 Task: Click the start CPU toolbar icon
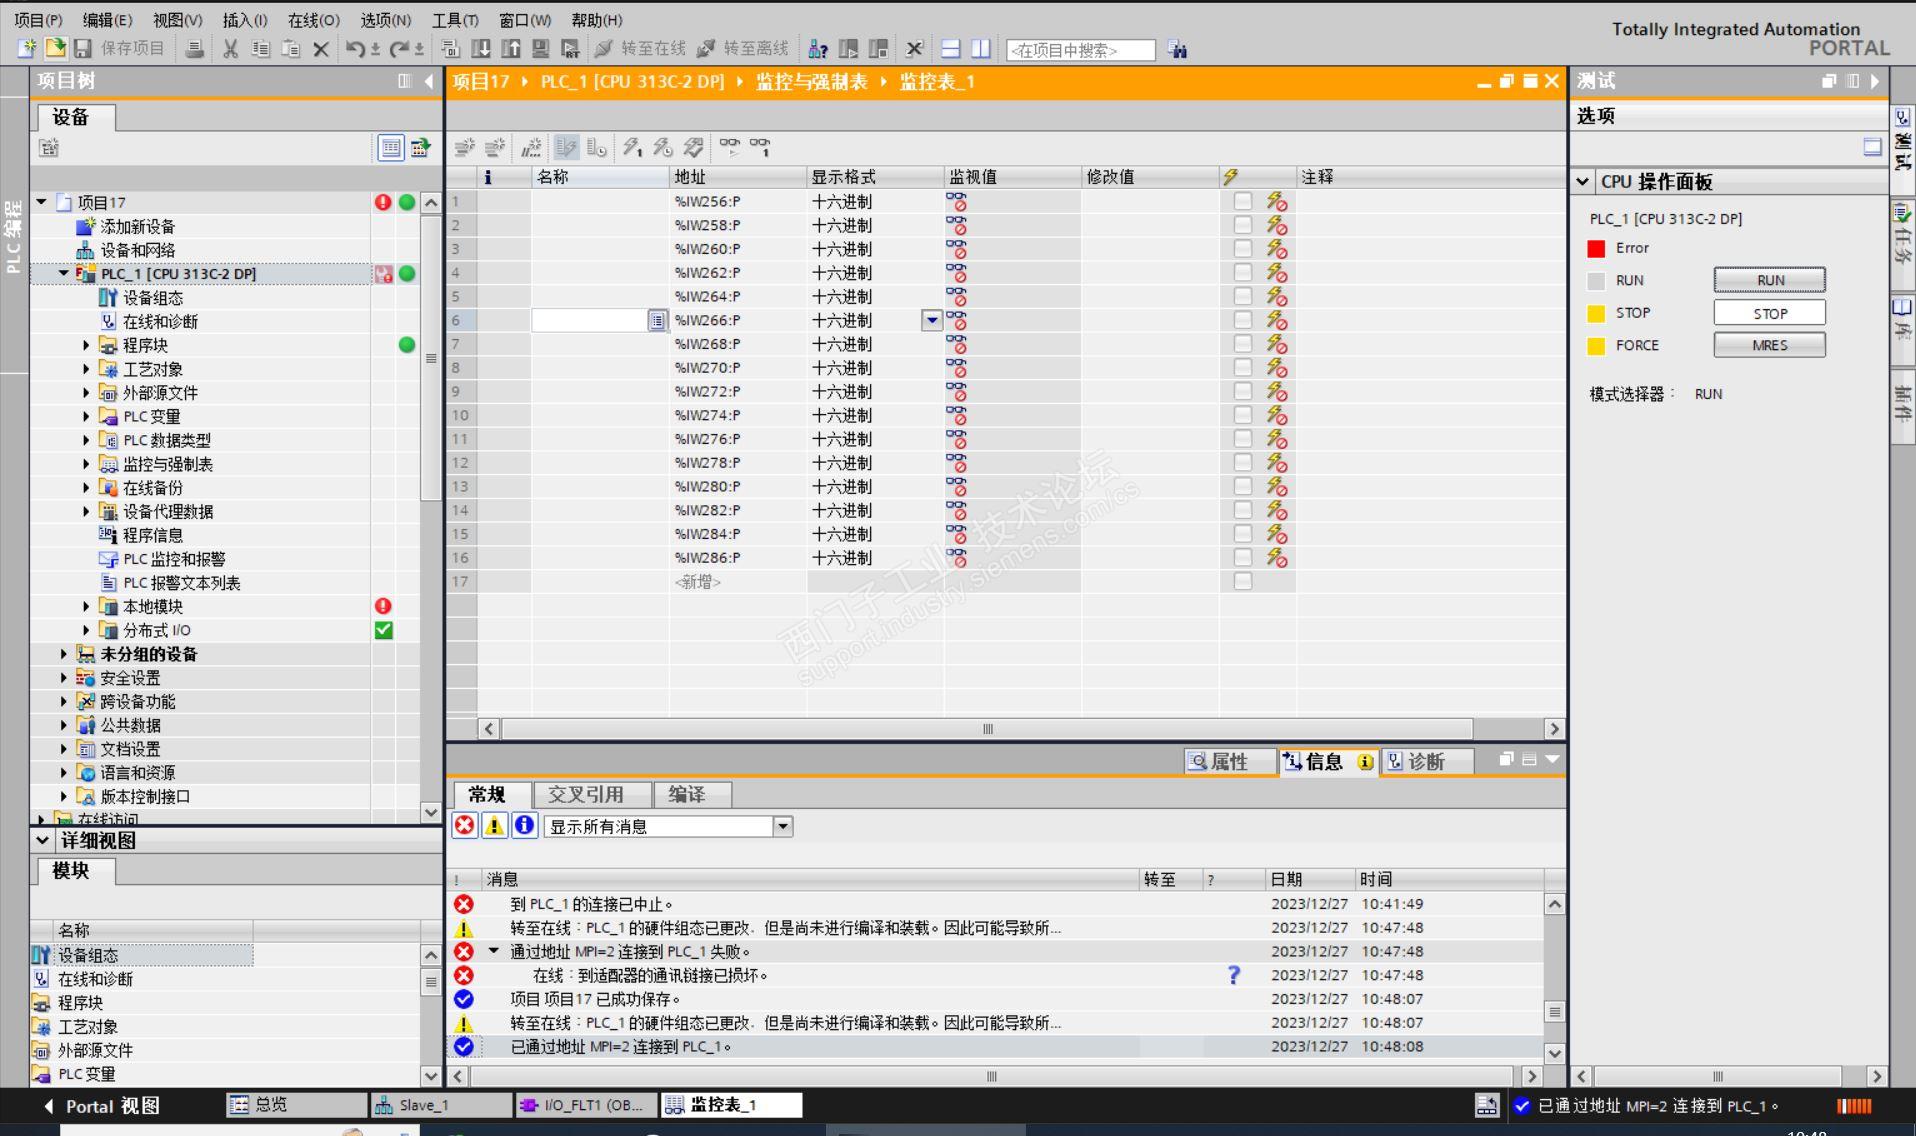(x=849, y=48)
